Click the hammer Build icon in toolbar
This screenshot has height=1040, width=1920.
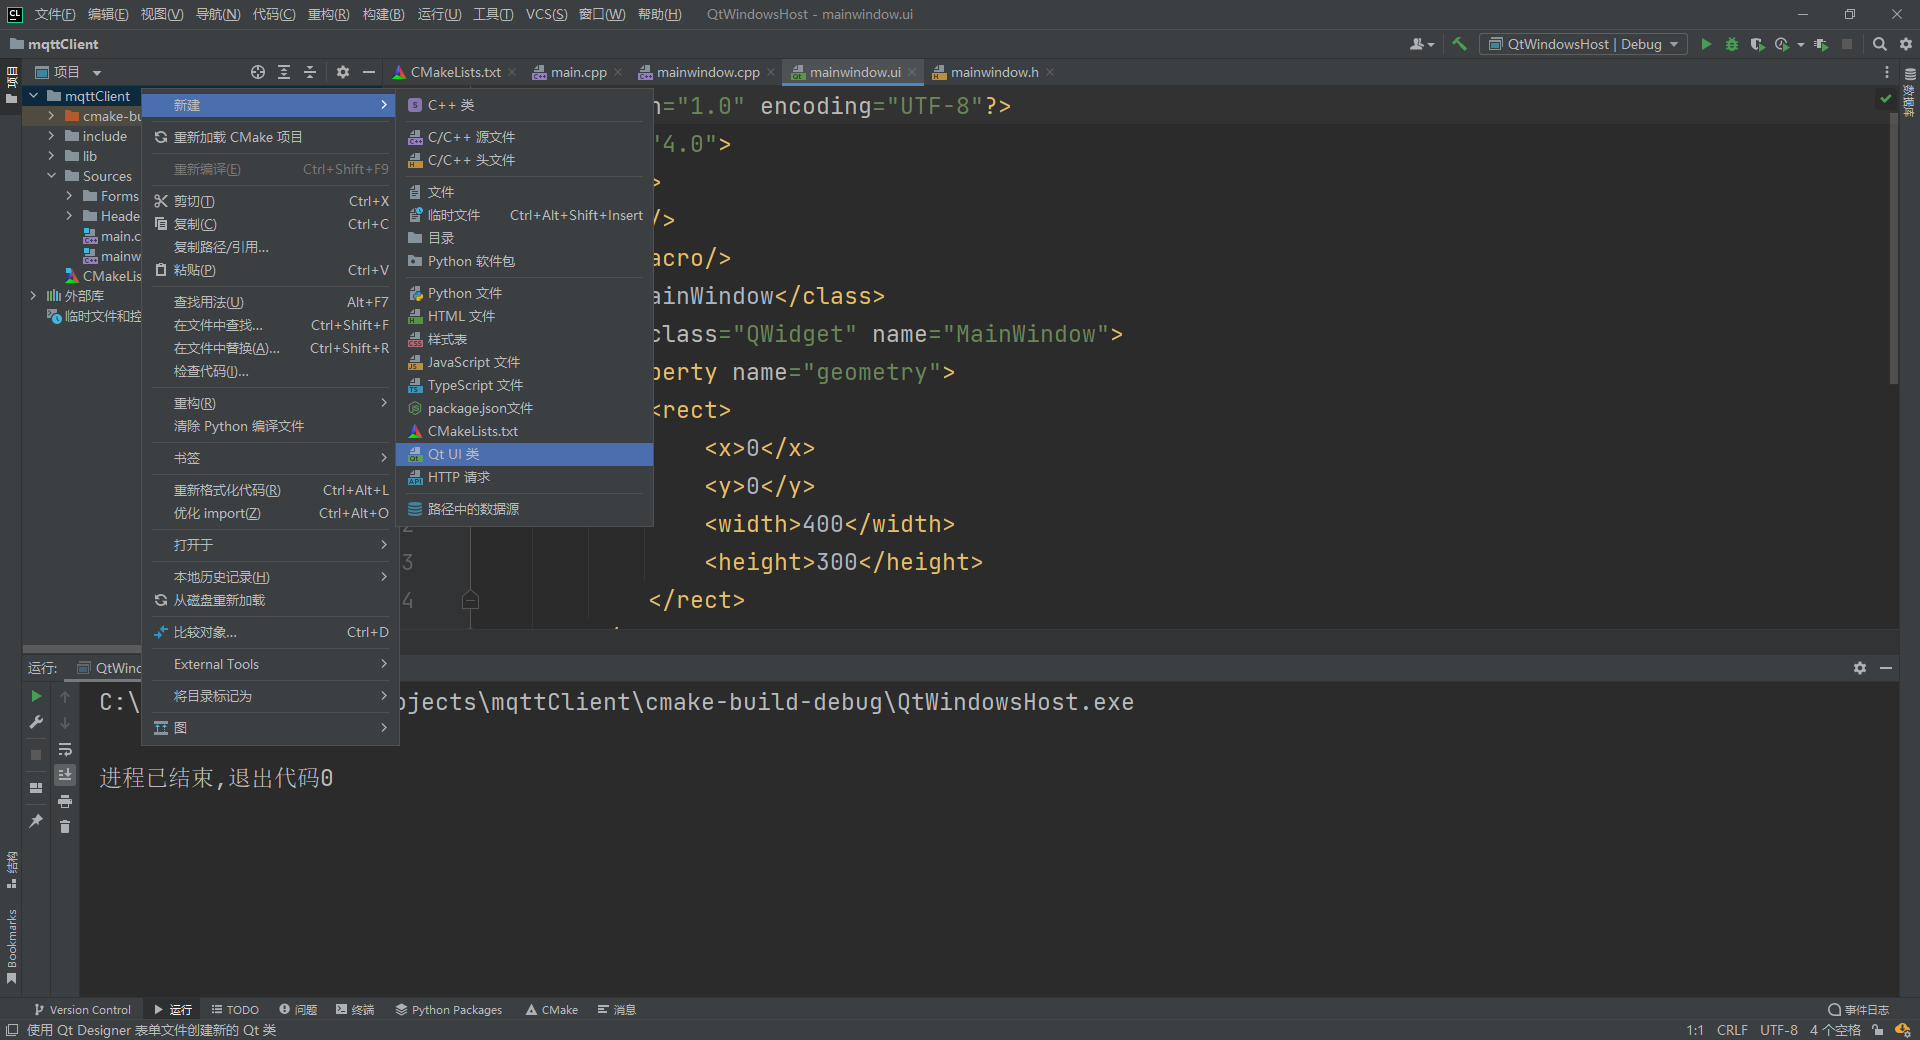click(1459, 44)
